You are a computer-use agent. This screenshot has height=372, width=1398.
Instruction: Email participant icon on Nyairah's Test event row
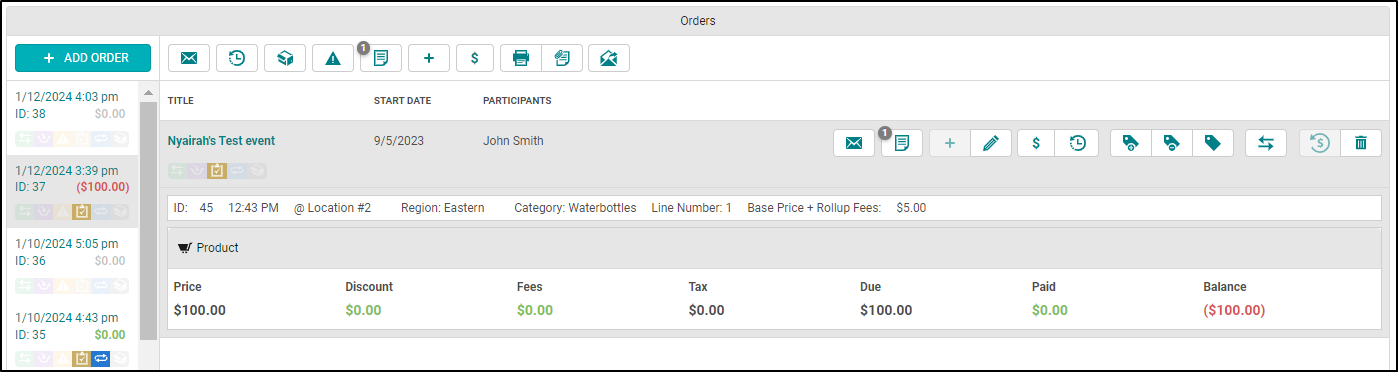tap(854, 143)
